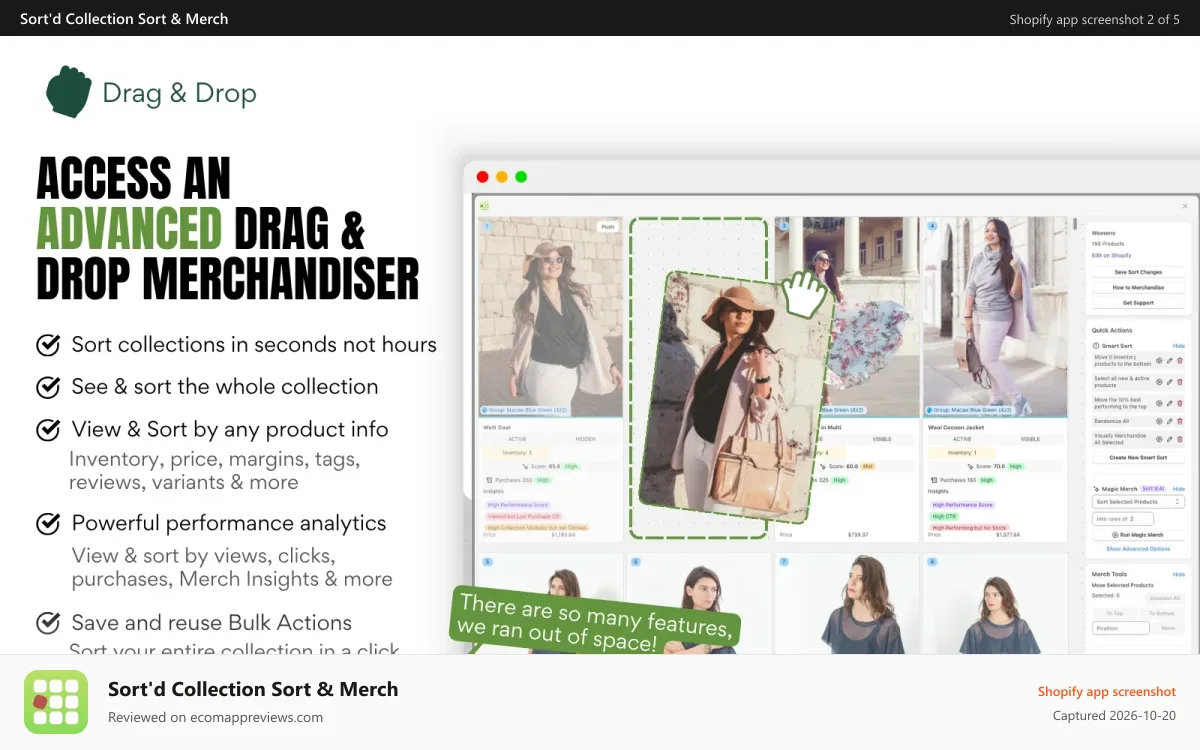Click the Smart Sort clock icon
Screen dimensions: 1200x750
pyautogui.click(x=1096, y=346)
